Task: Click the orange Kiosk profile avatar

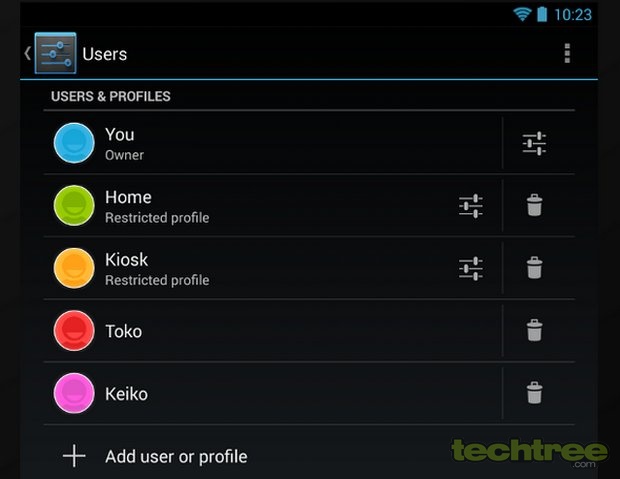Action: point(74,268)
